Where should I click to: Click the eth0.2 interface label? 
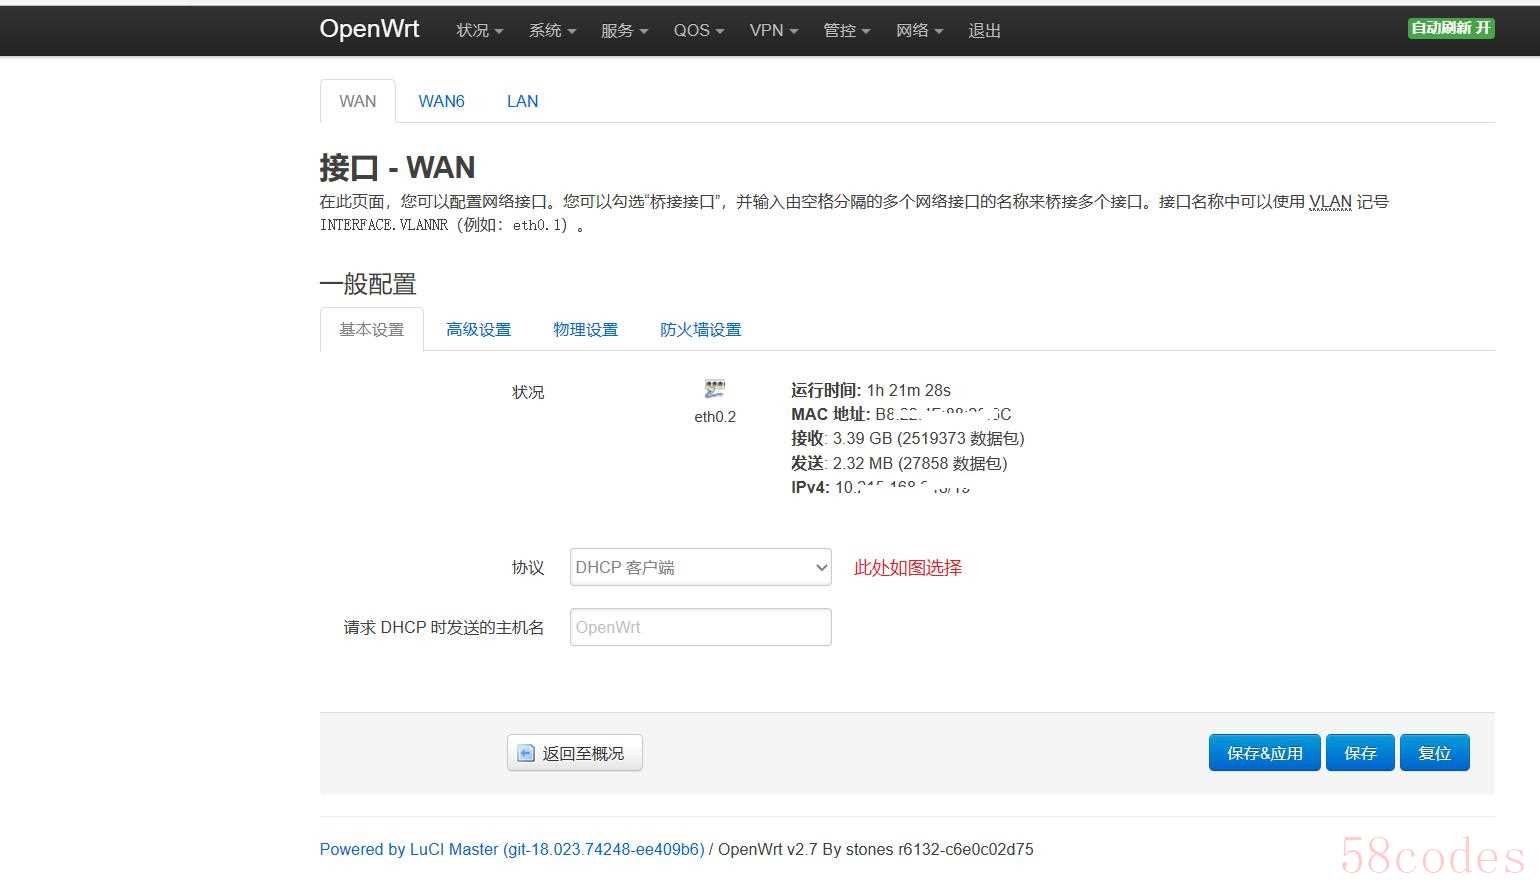(x=715, y=417)
